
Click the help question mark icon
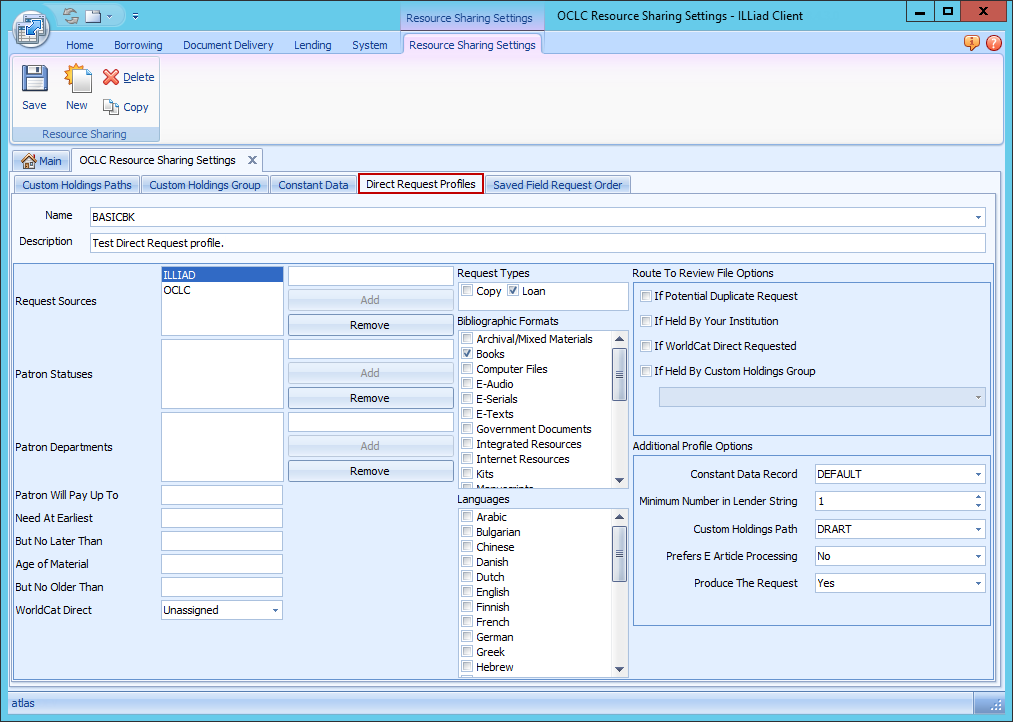coord(994,43)
